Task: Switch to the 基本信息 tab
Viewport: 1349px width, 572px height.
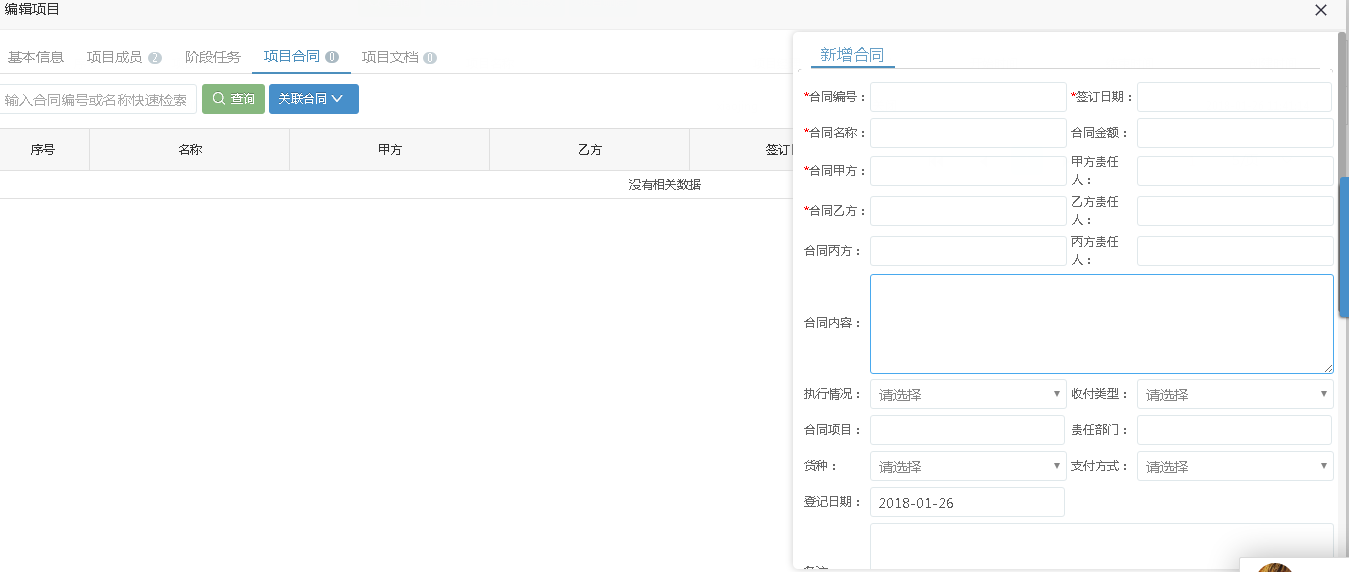Action: tap(36, 57)
